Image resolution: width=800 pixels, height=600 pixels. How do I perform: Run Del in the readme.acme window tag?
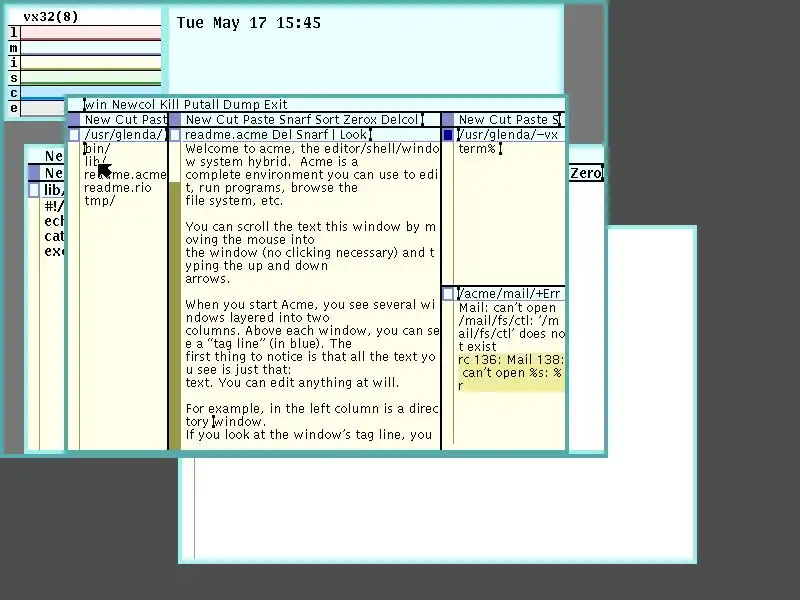tap(281, 135)
